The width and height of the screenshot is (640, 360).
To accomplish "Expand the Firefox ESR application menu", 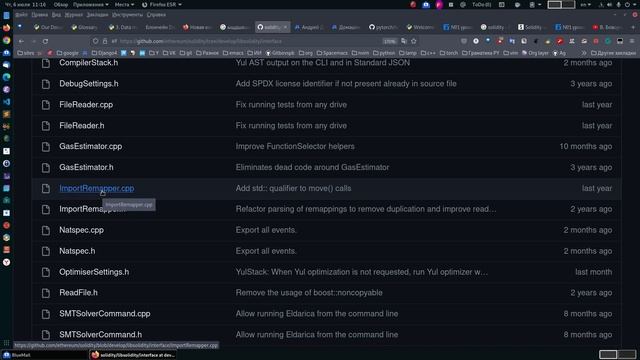I will click(x=162, y=4).
